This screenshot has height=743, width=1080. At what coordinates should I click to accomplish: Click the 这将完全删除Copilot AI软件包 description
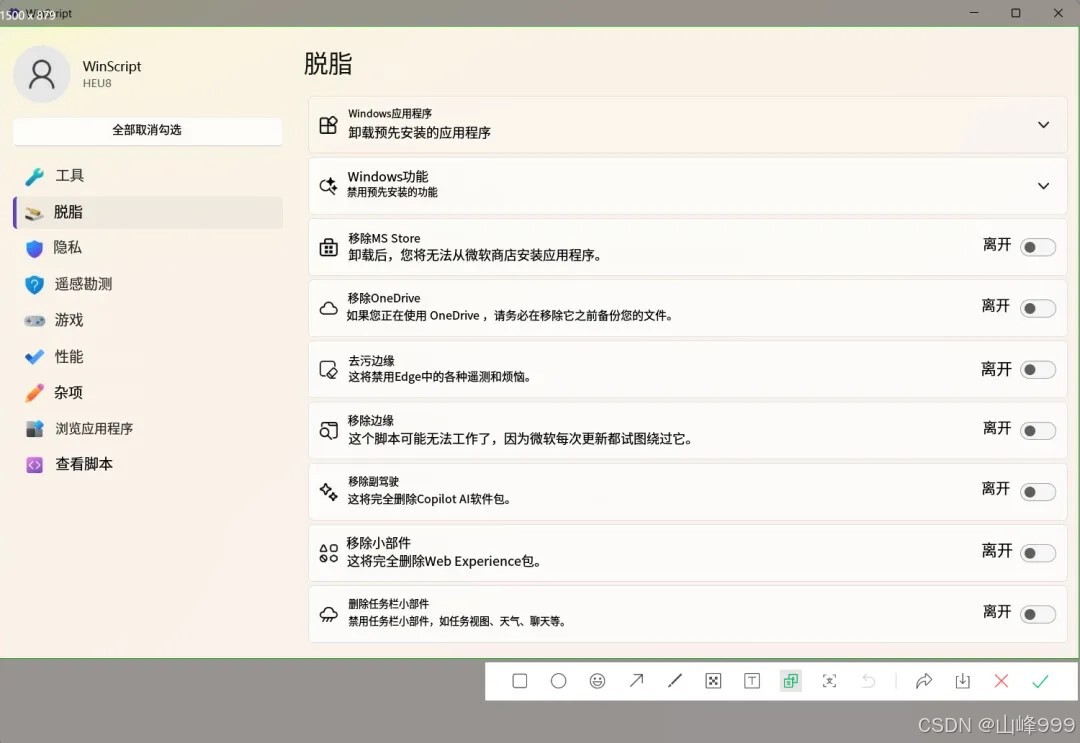[x=429, y=499]
